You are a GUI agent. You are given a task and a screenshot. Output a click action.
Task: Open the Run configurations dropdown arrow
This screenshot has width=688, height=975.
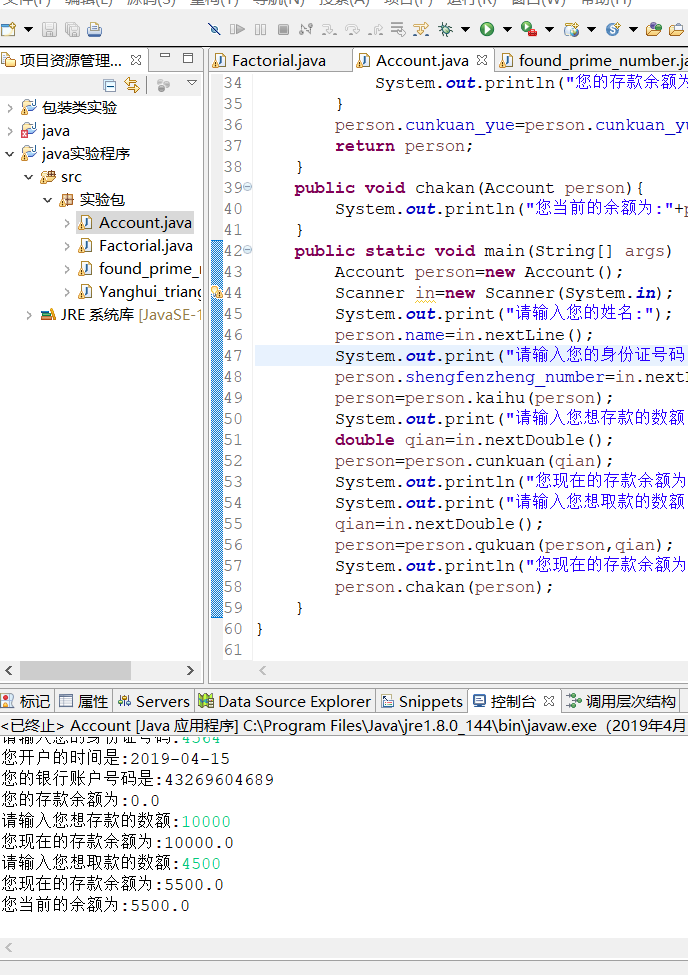click(507, 29)
